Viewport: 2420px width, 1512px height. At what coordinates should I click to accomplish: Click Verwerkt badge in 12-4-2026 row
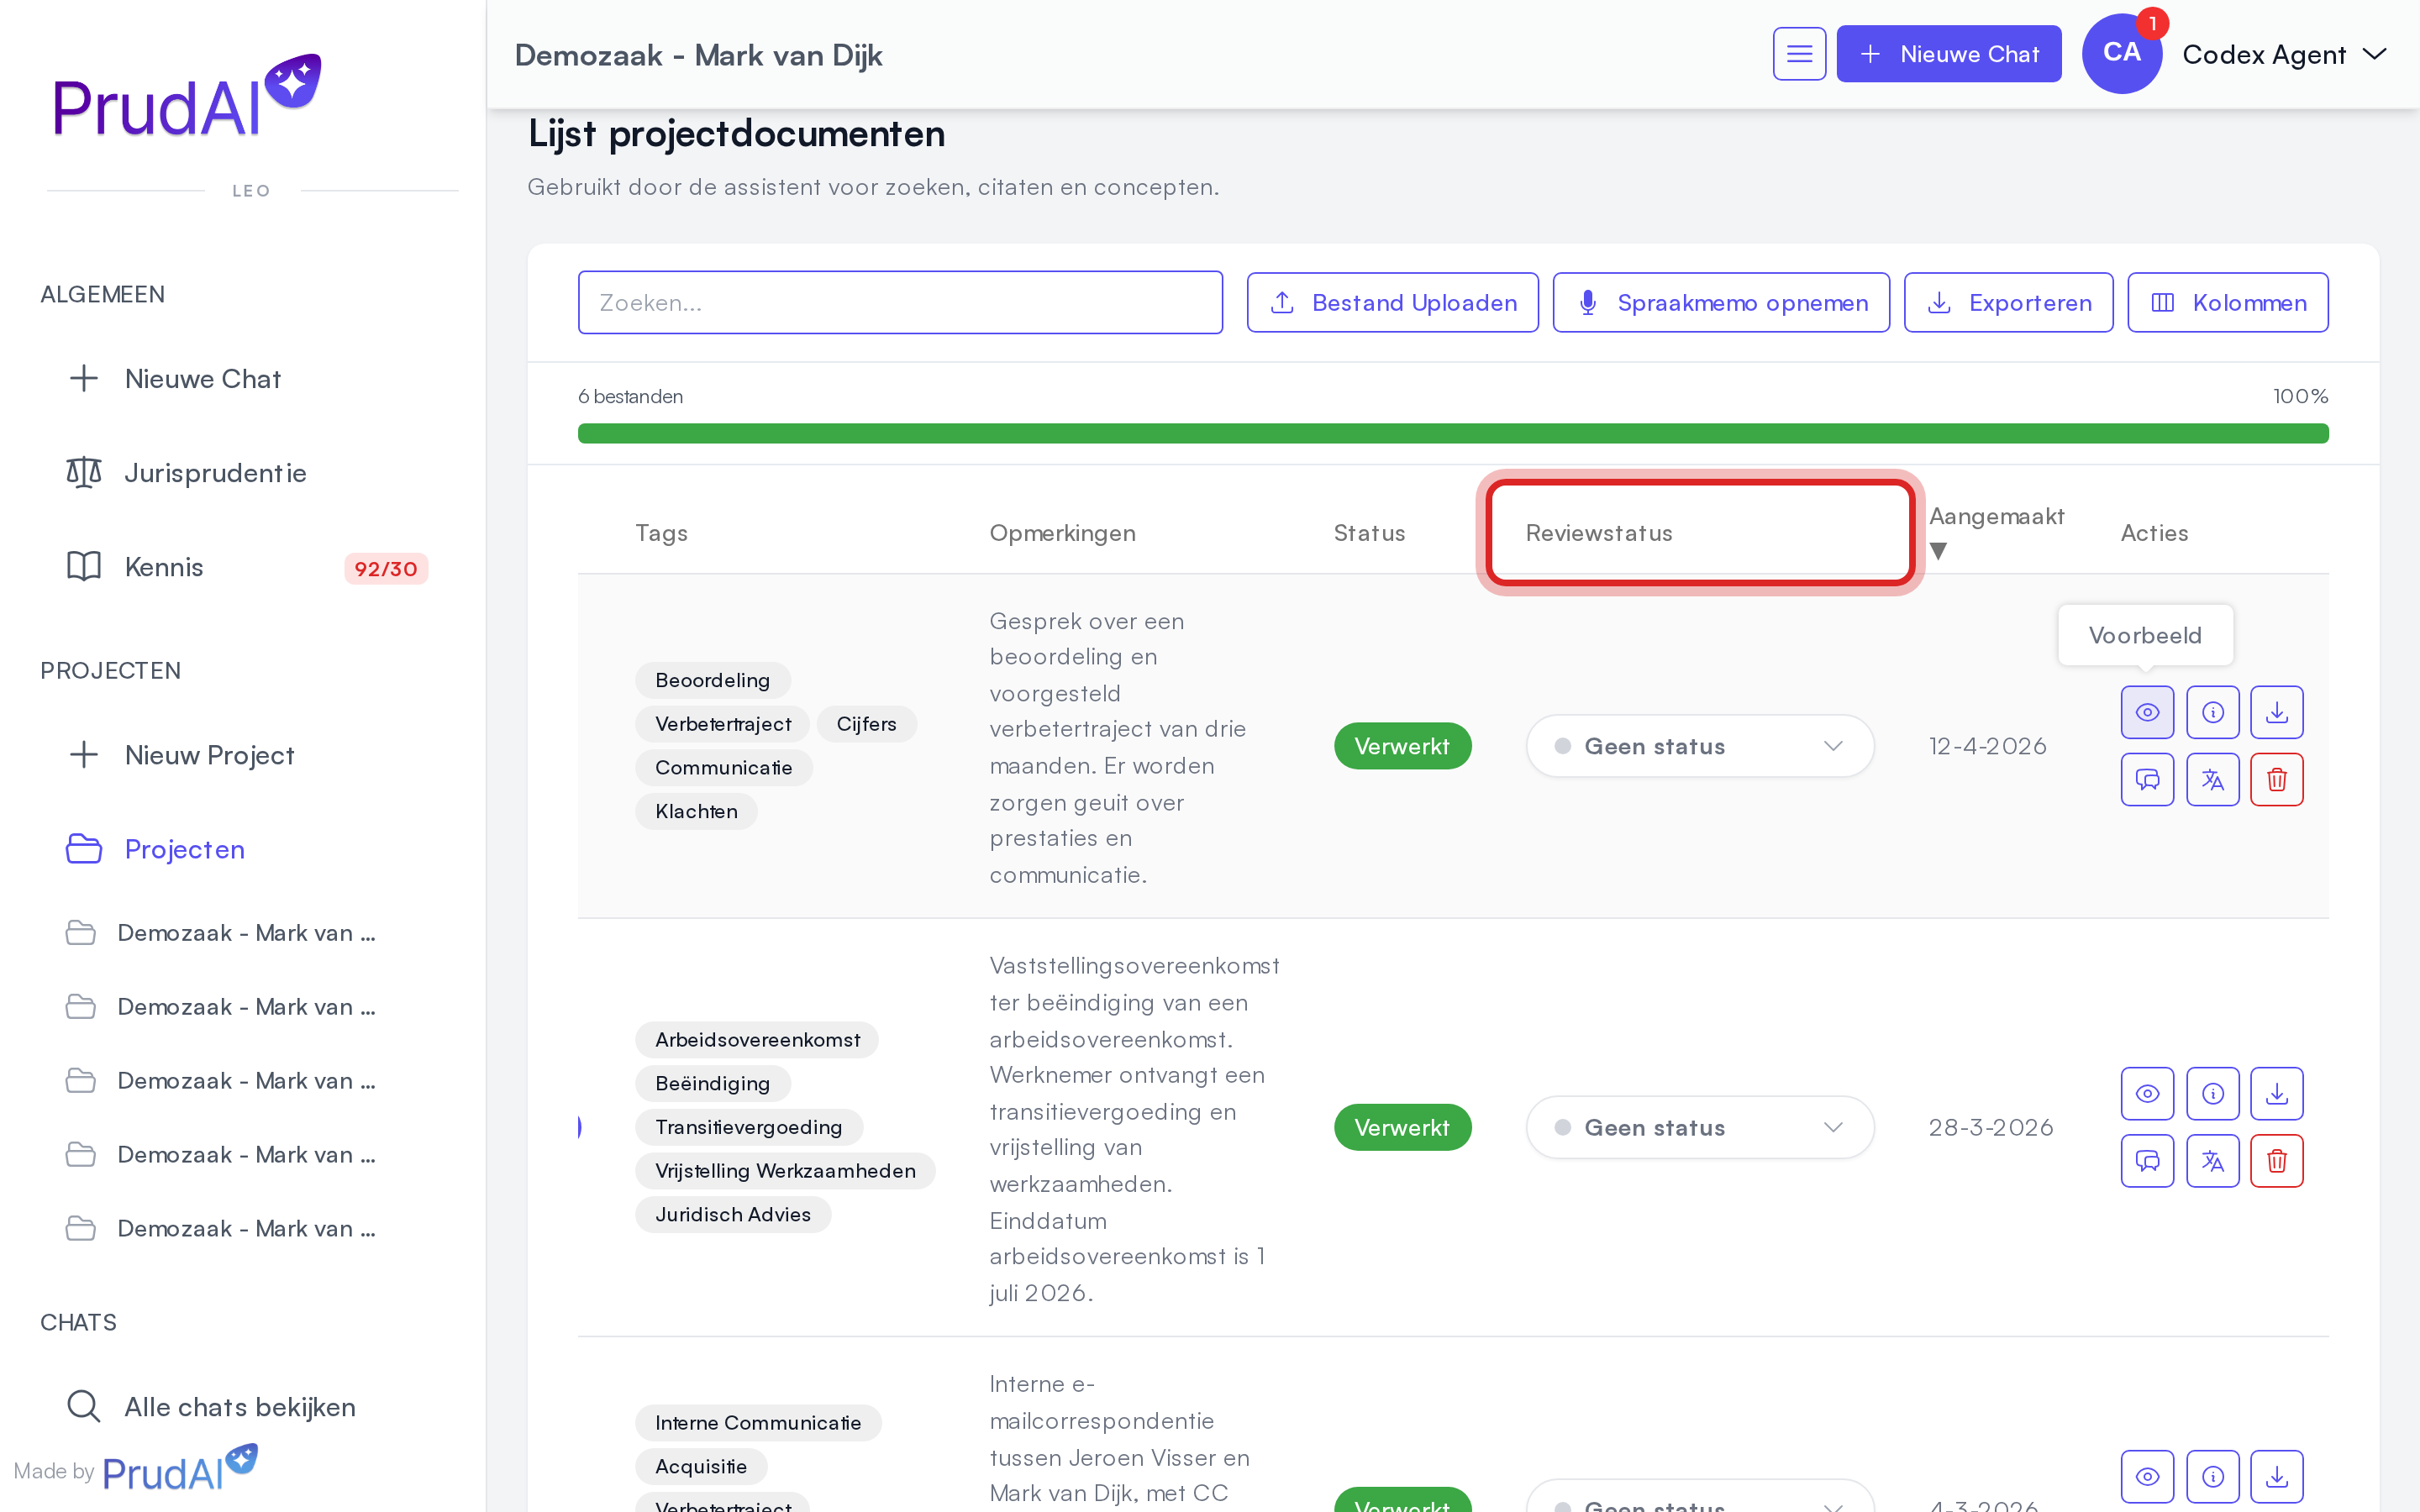pyautogui.click(x=1402, y=746)
